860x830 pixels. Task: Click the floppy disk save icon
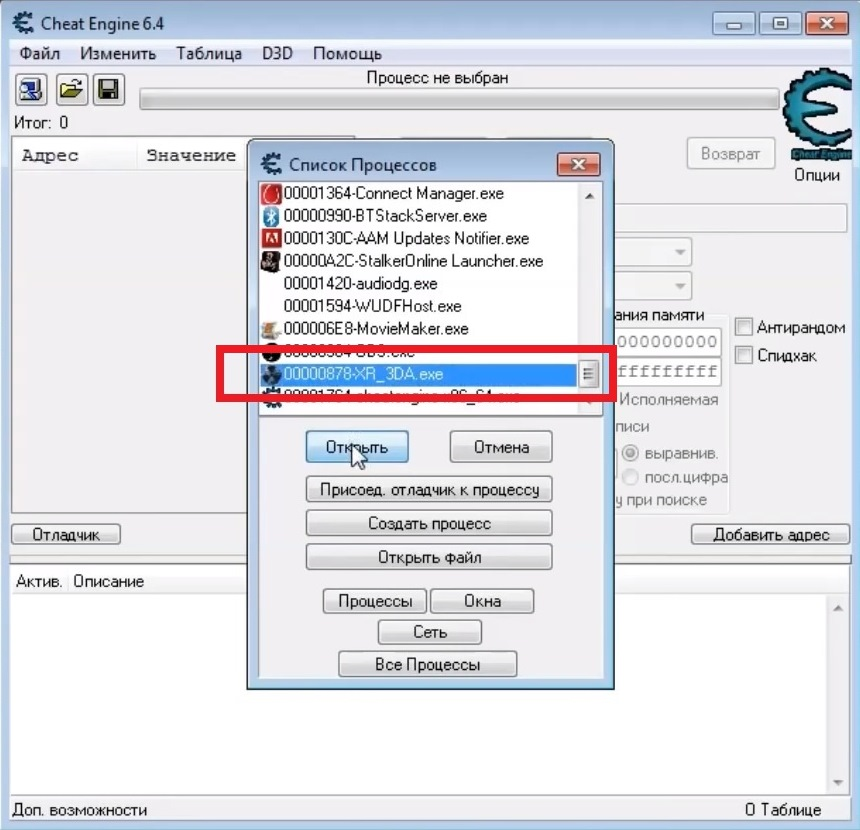coord(109,89)
